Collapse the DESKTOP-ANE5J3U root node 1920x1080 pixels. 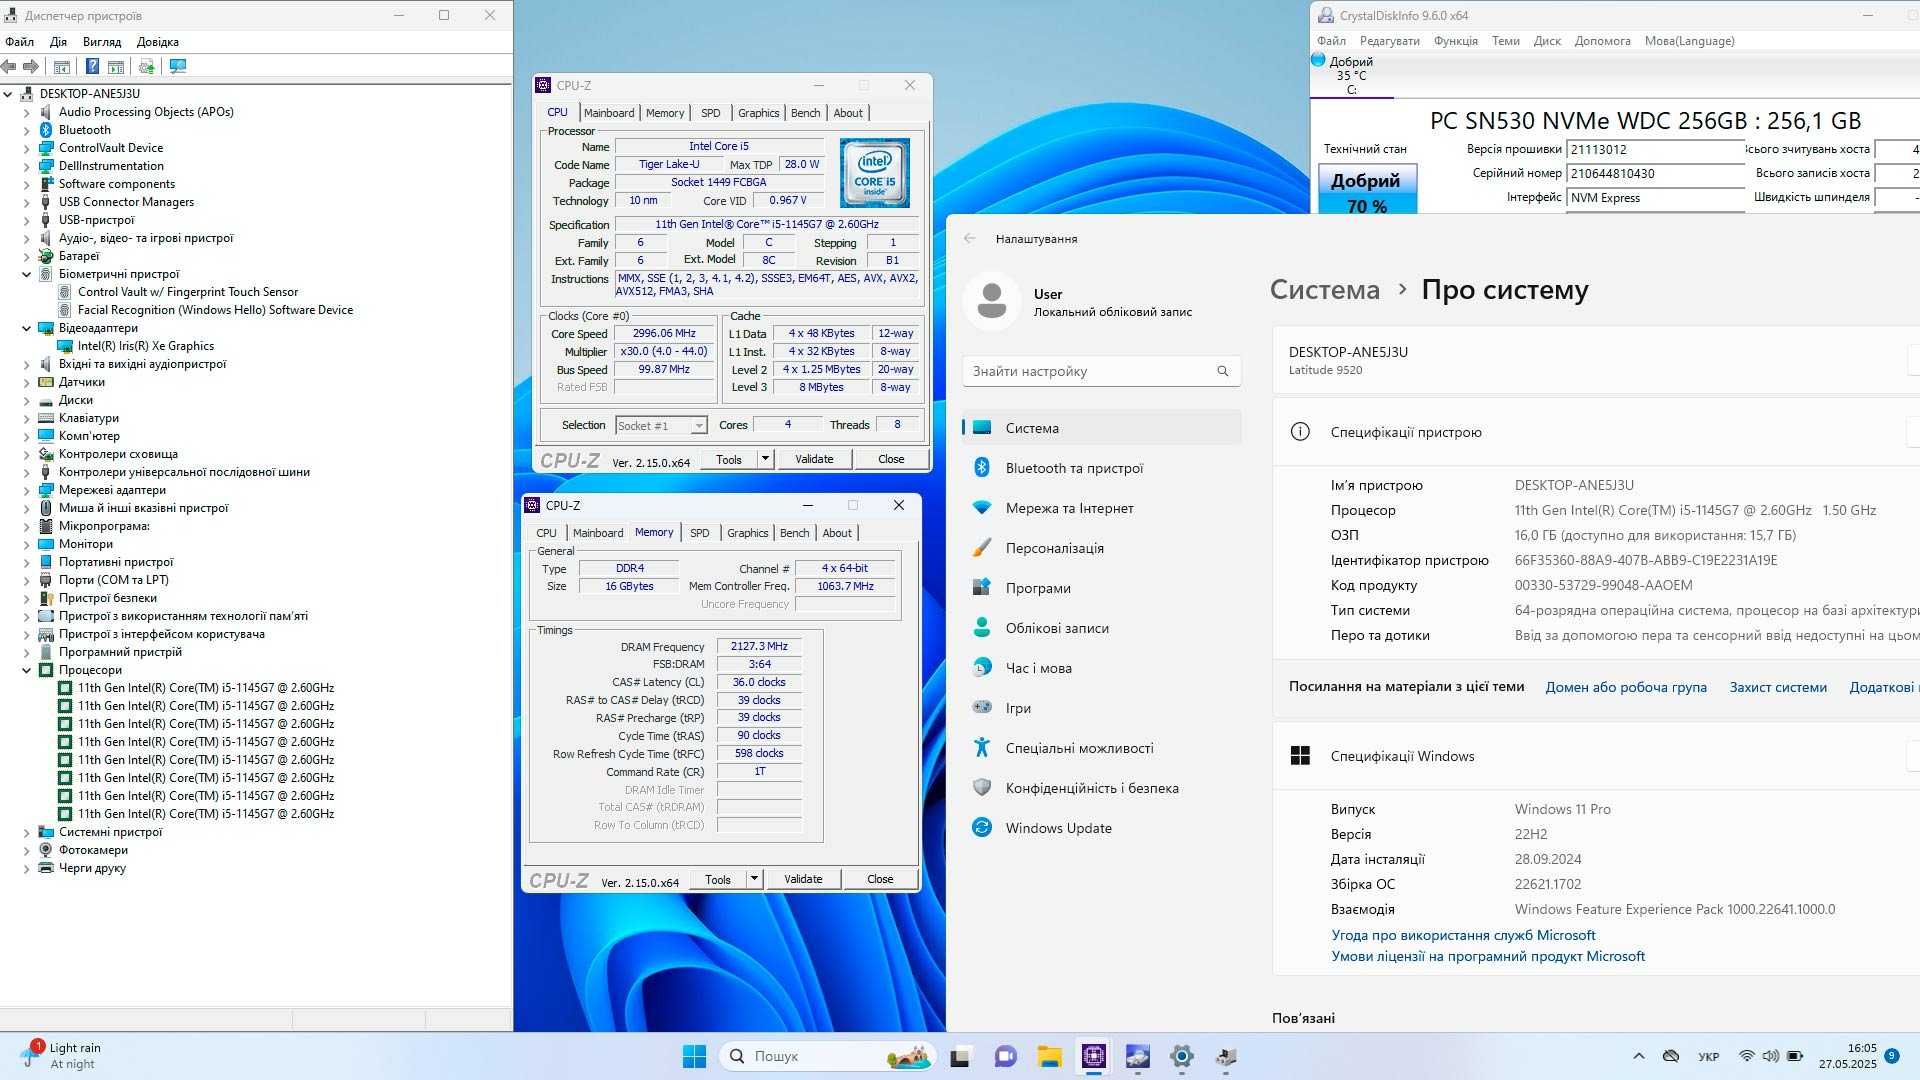coord(8,94)
